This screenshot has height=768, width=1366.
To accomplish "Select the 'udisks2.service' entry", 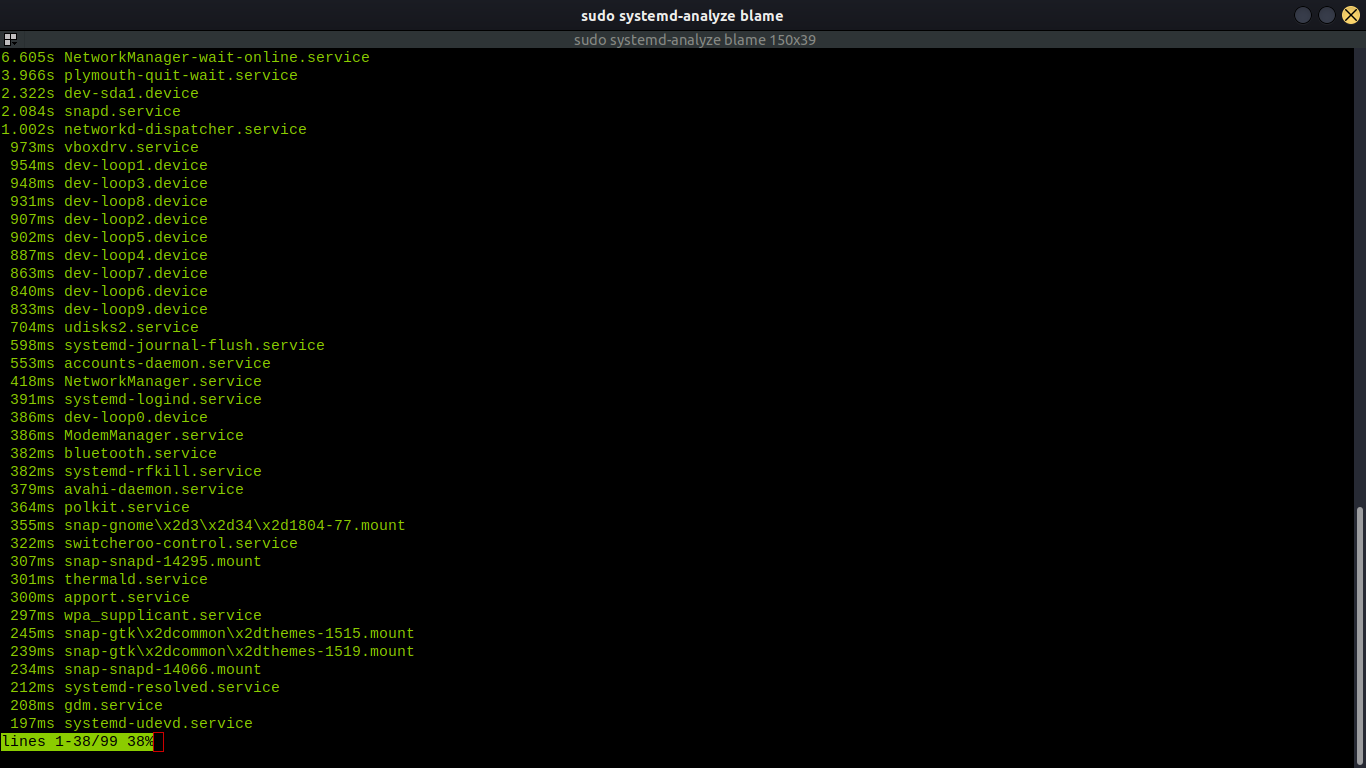I will click(131, 328).
